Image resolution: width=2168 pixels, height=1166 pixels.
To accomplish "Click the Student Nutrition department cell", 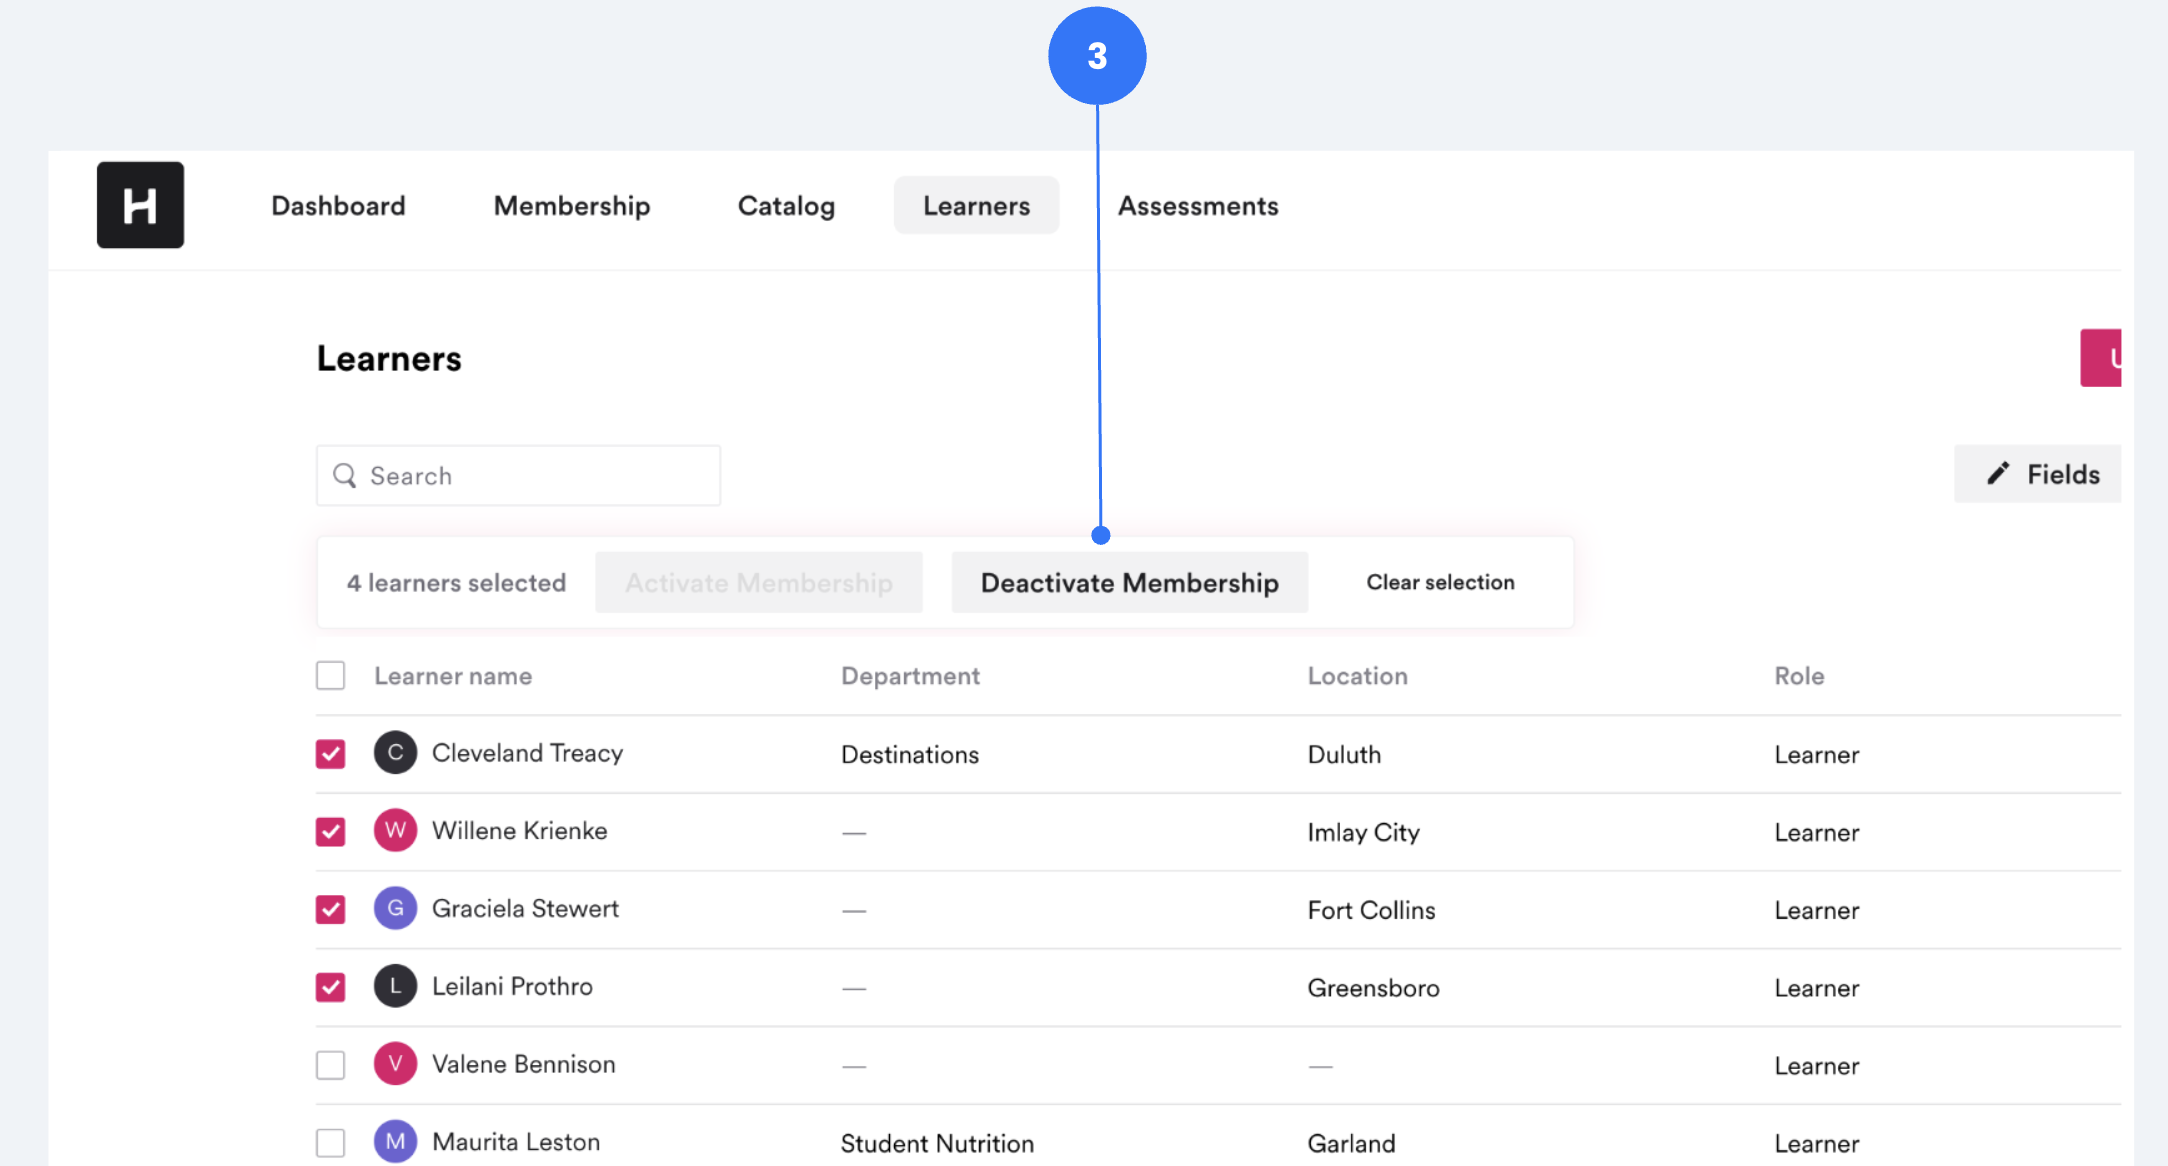I will (x=938, y=1144).
